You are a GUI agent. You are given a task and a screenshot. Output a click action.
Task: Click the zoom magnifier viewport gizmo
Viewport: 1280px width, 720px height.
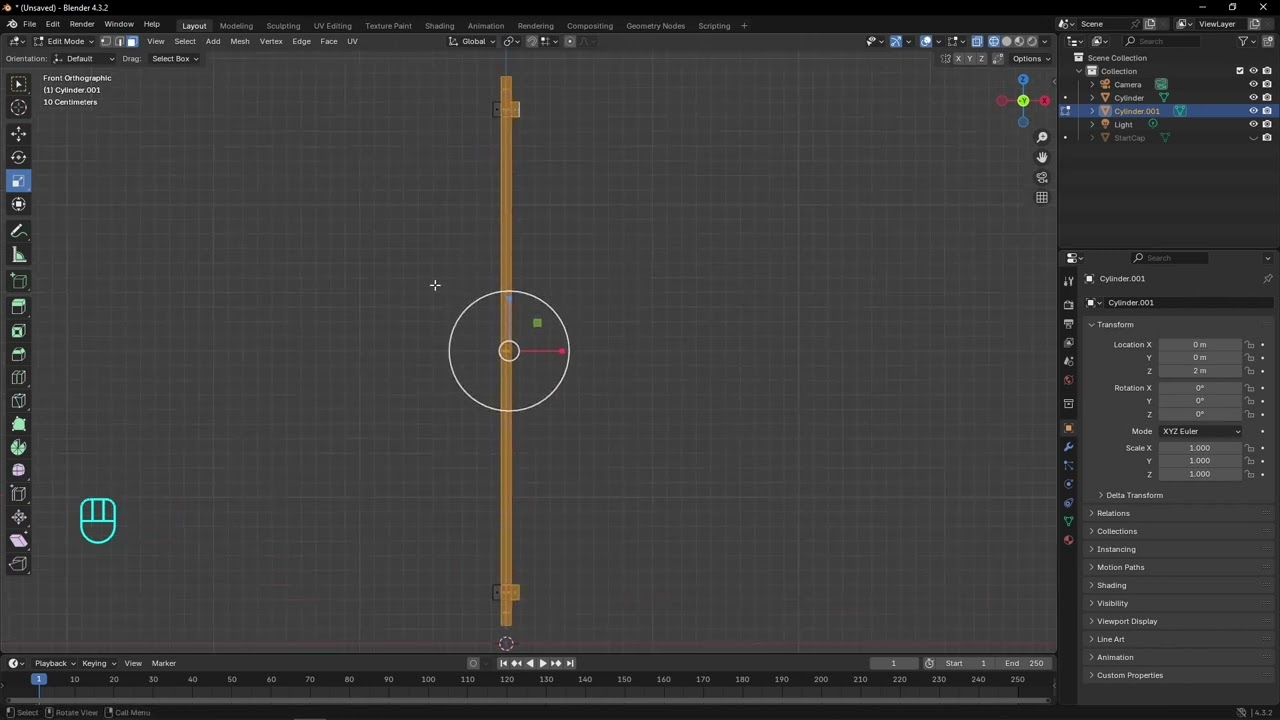pos(1042,137)
